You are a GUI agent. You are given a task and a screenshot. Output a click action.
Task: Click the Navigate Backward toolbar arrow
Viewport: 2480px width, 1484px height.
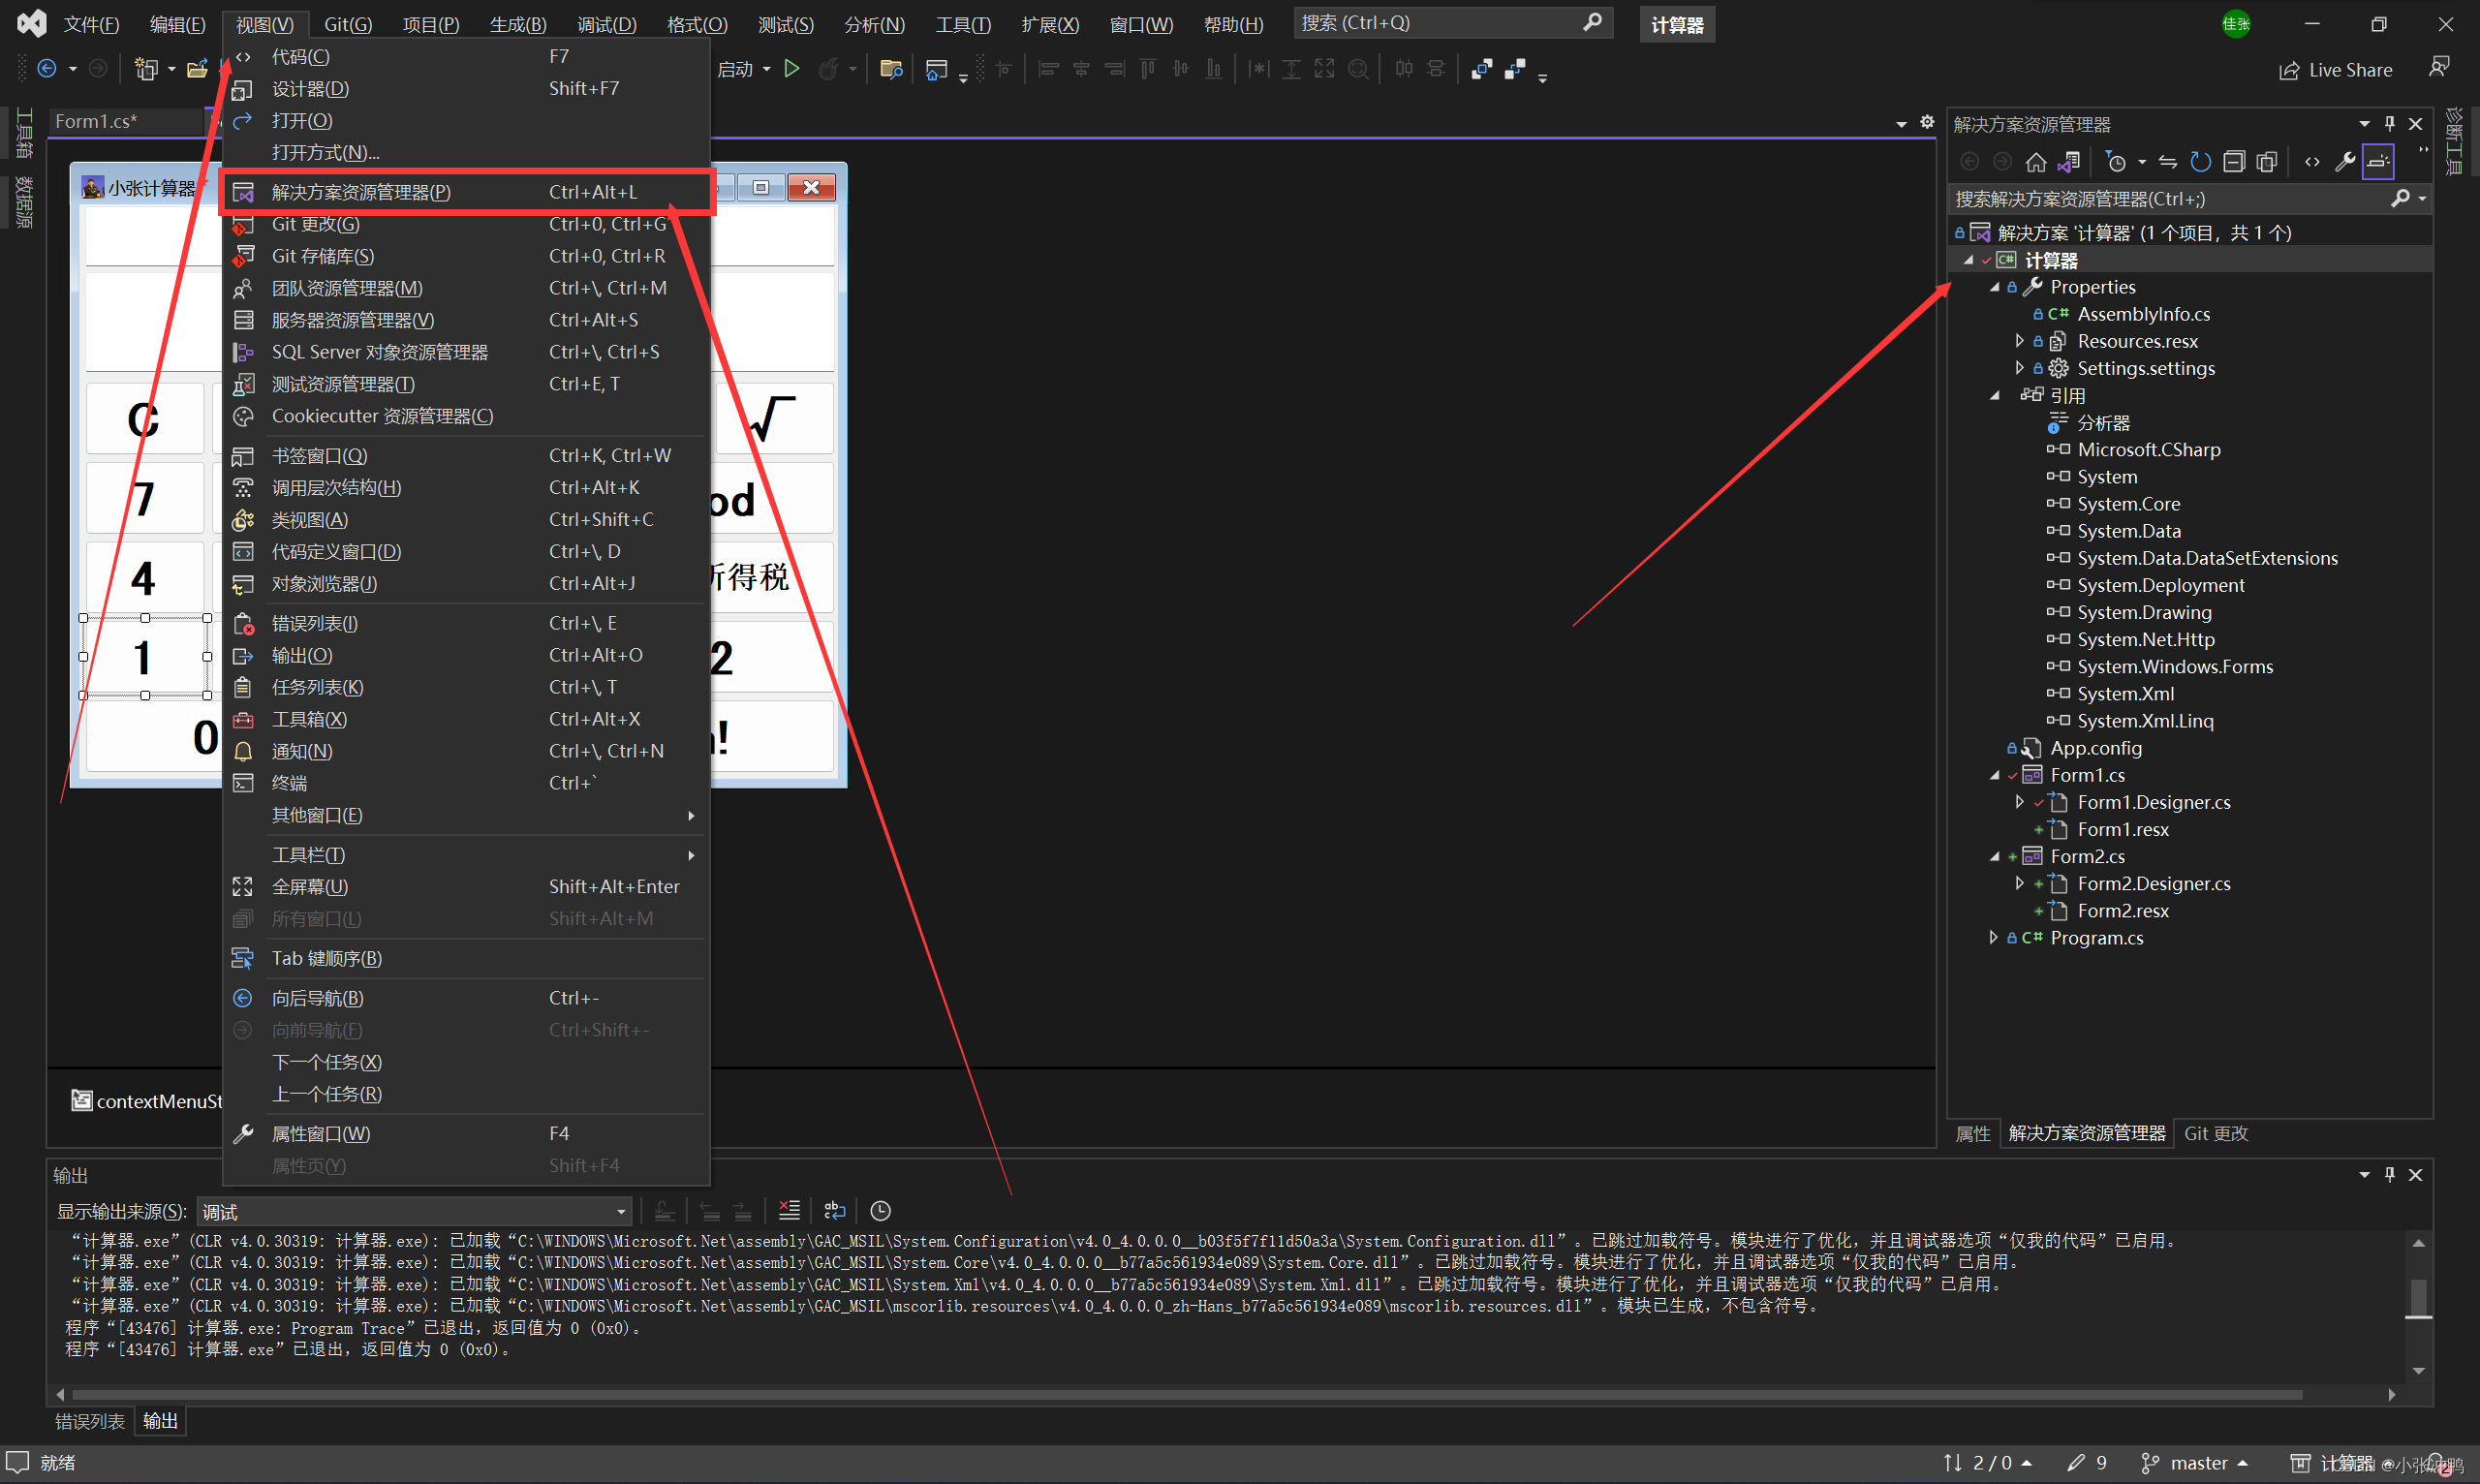47,69
